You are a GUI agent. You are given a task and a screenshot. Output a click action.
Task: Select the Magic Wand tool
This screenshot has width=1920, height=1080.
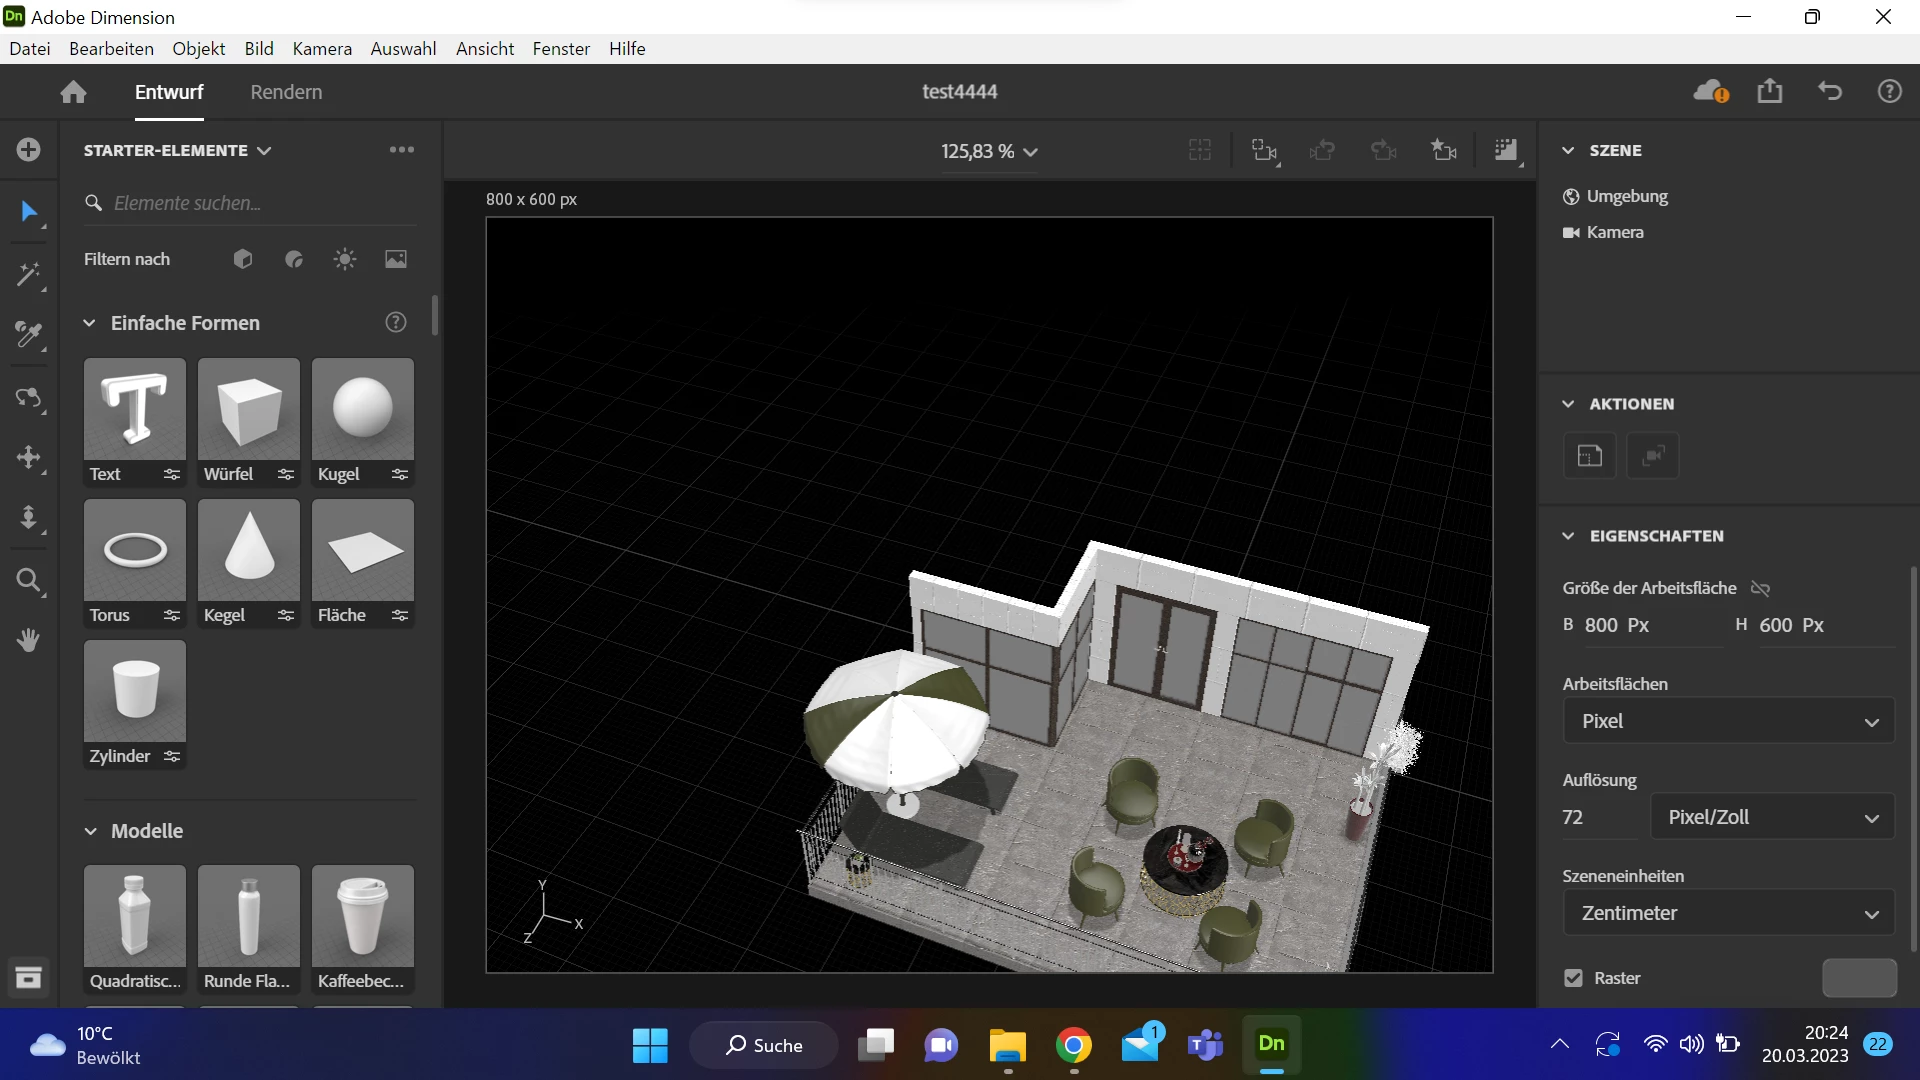(28, 274)
